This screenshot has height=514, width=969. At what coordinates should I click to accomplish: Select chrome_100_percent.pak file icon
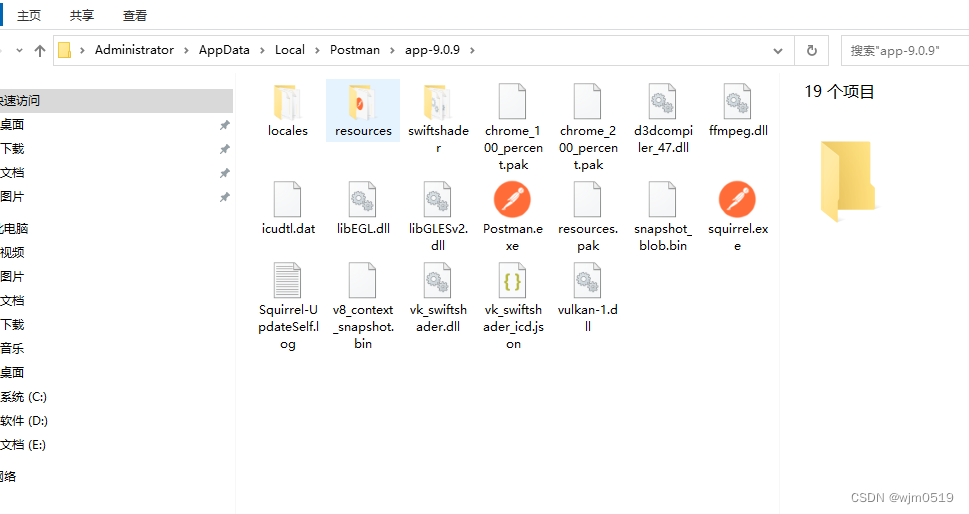(x=512, y=101)
